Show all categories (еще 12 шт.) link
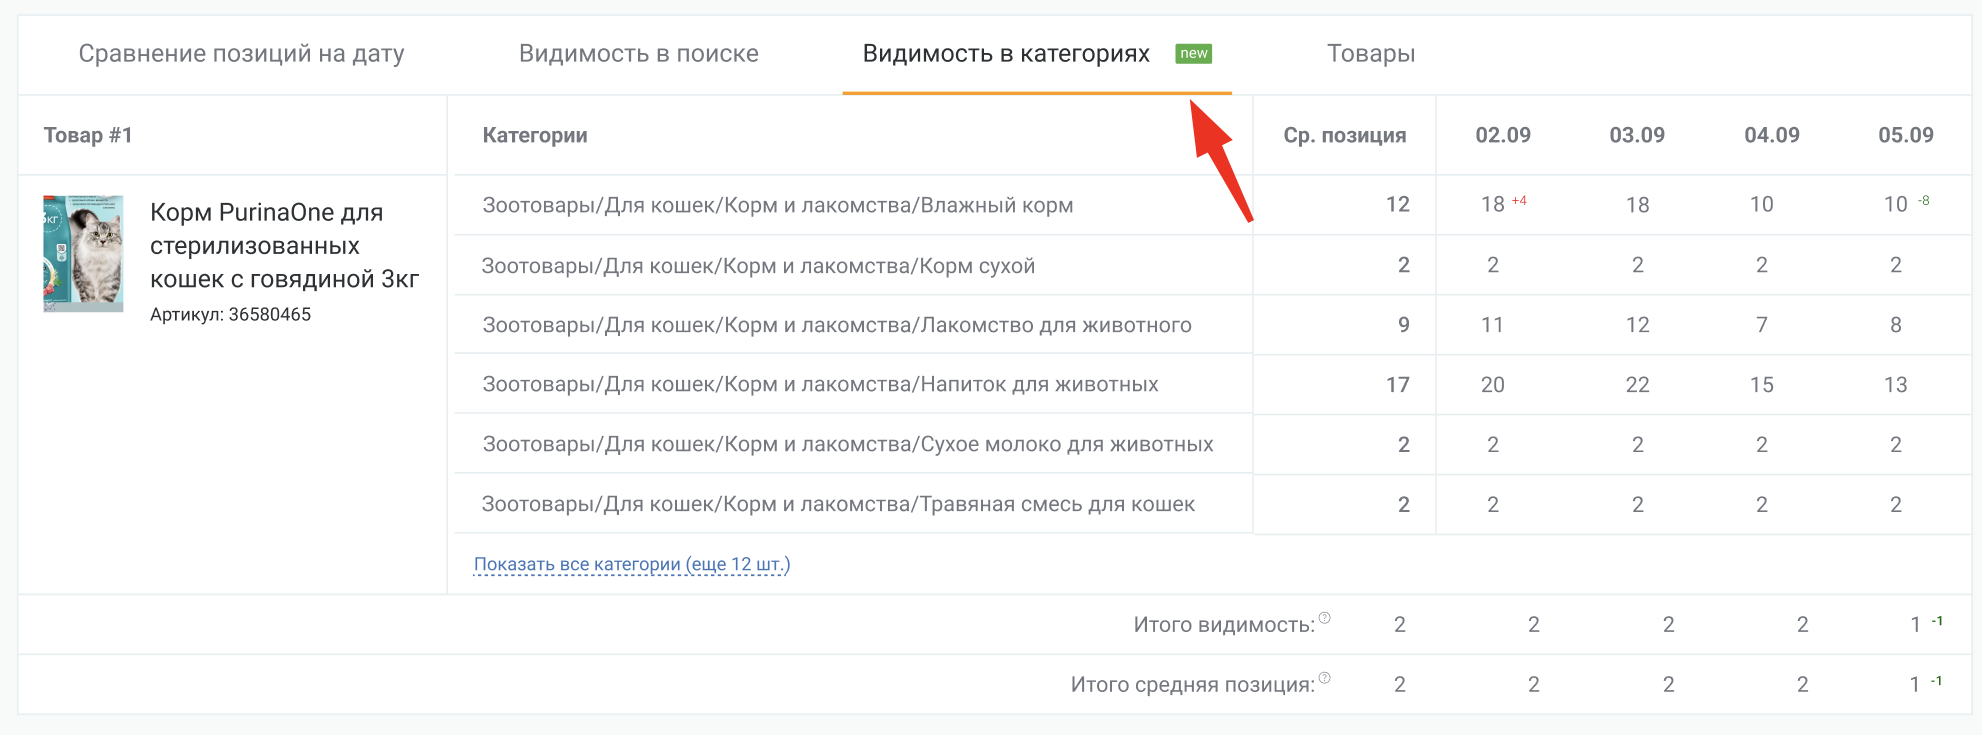Screen dimensions: 1982x735 point(632,564)
